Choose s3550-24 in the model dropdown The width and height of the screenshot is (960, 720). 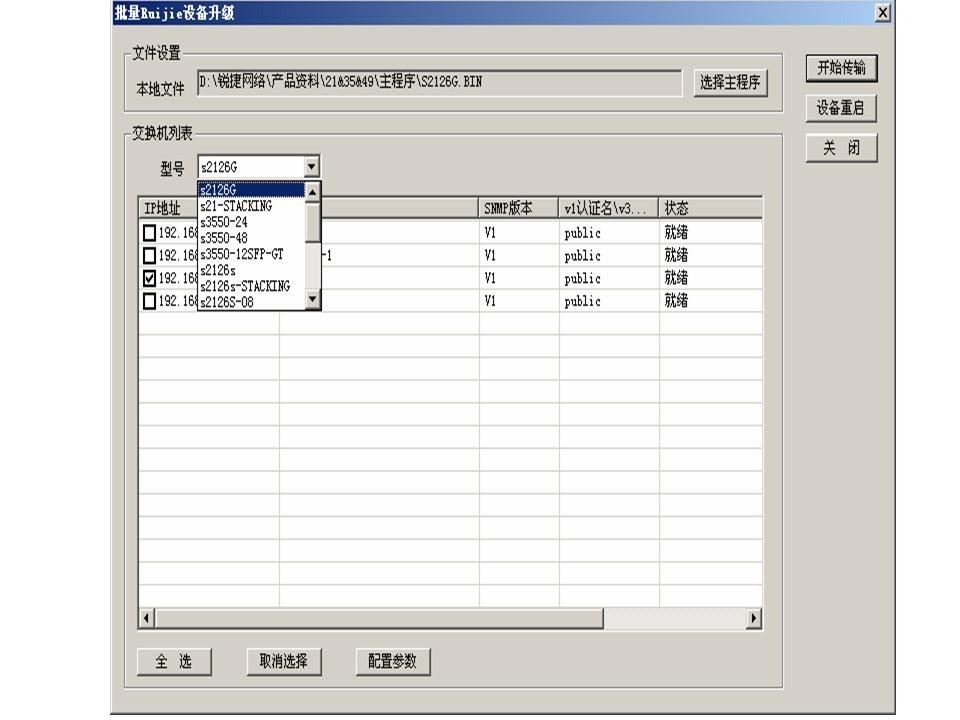point(224,222)
